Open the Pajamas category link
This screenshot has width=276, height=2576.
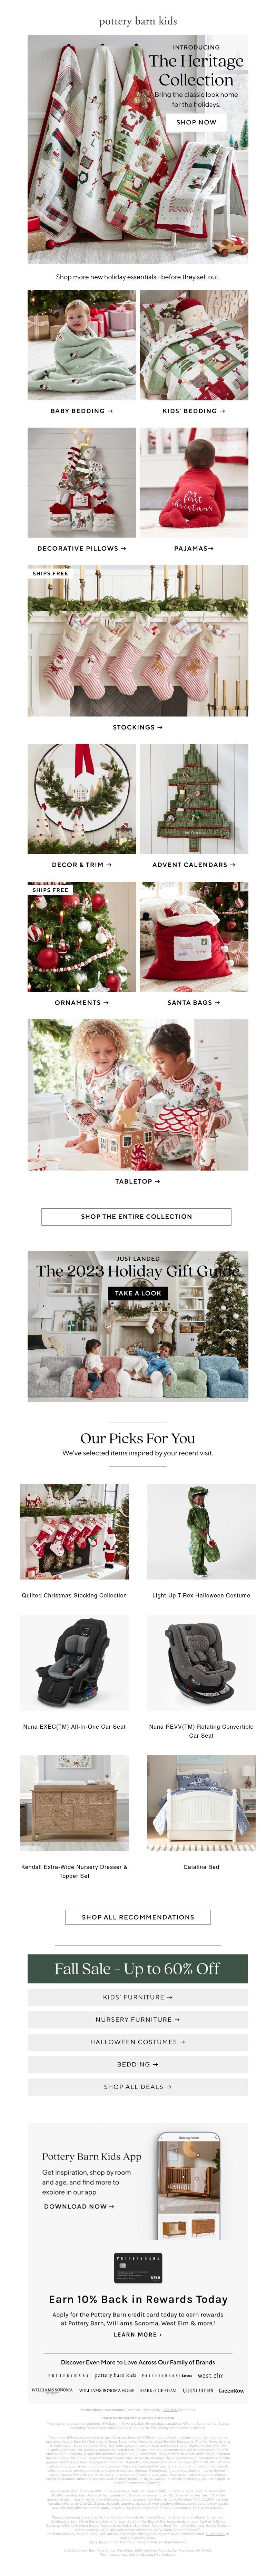point(194,548)
